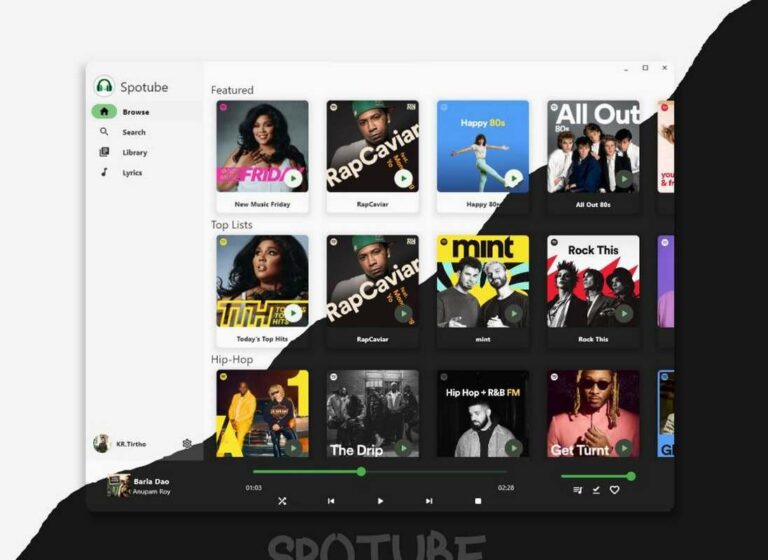This screenshot has height=560, width=768.
Task: Open the New Music Friday cover
Action: [263, 146]
